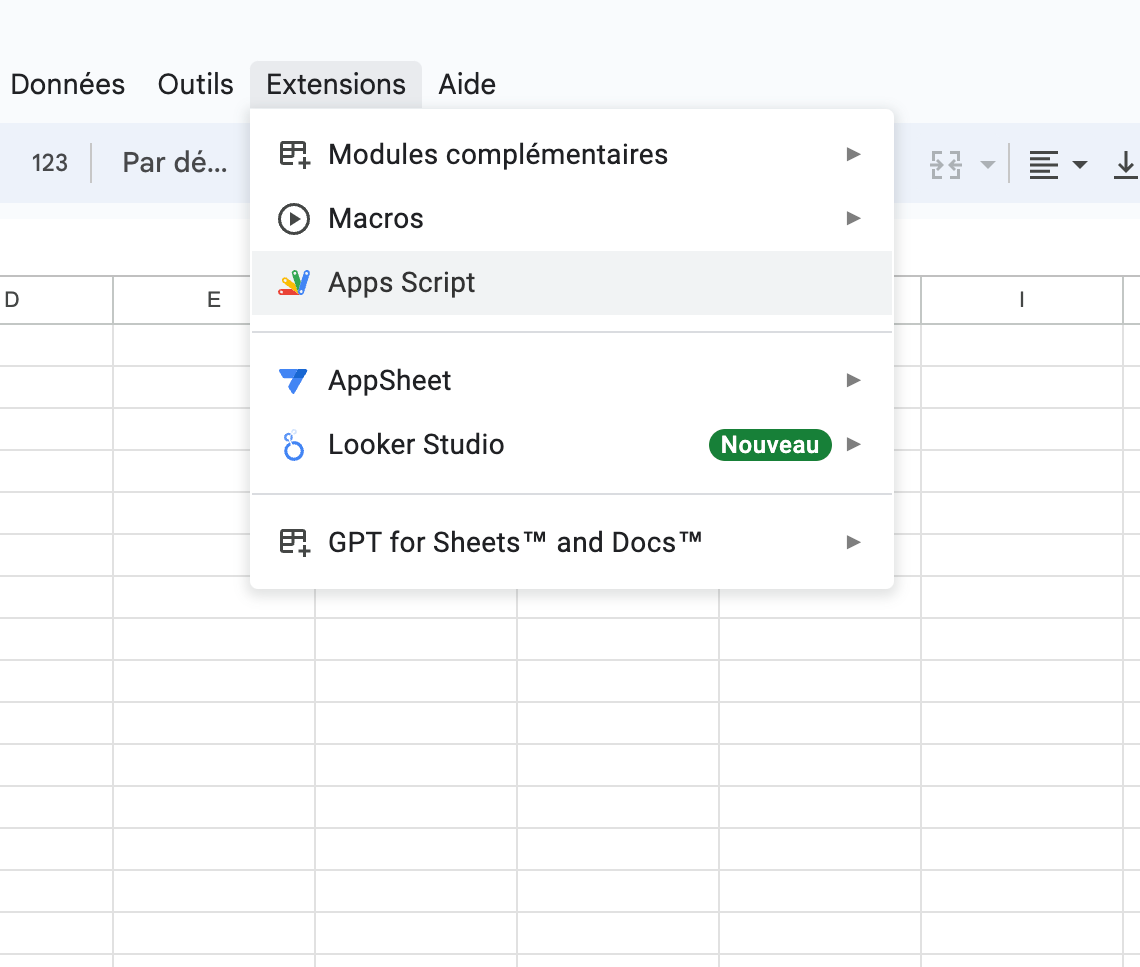Click the 123 number format button
Viewport: 1140px width, 967px height.
coord(49,163)
